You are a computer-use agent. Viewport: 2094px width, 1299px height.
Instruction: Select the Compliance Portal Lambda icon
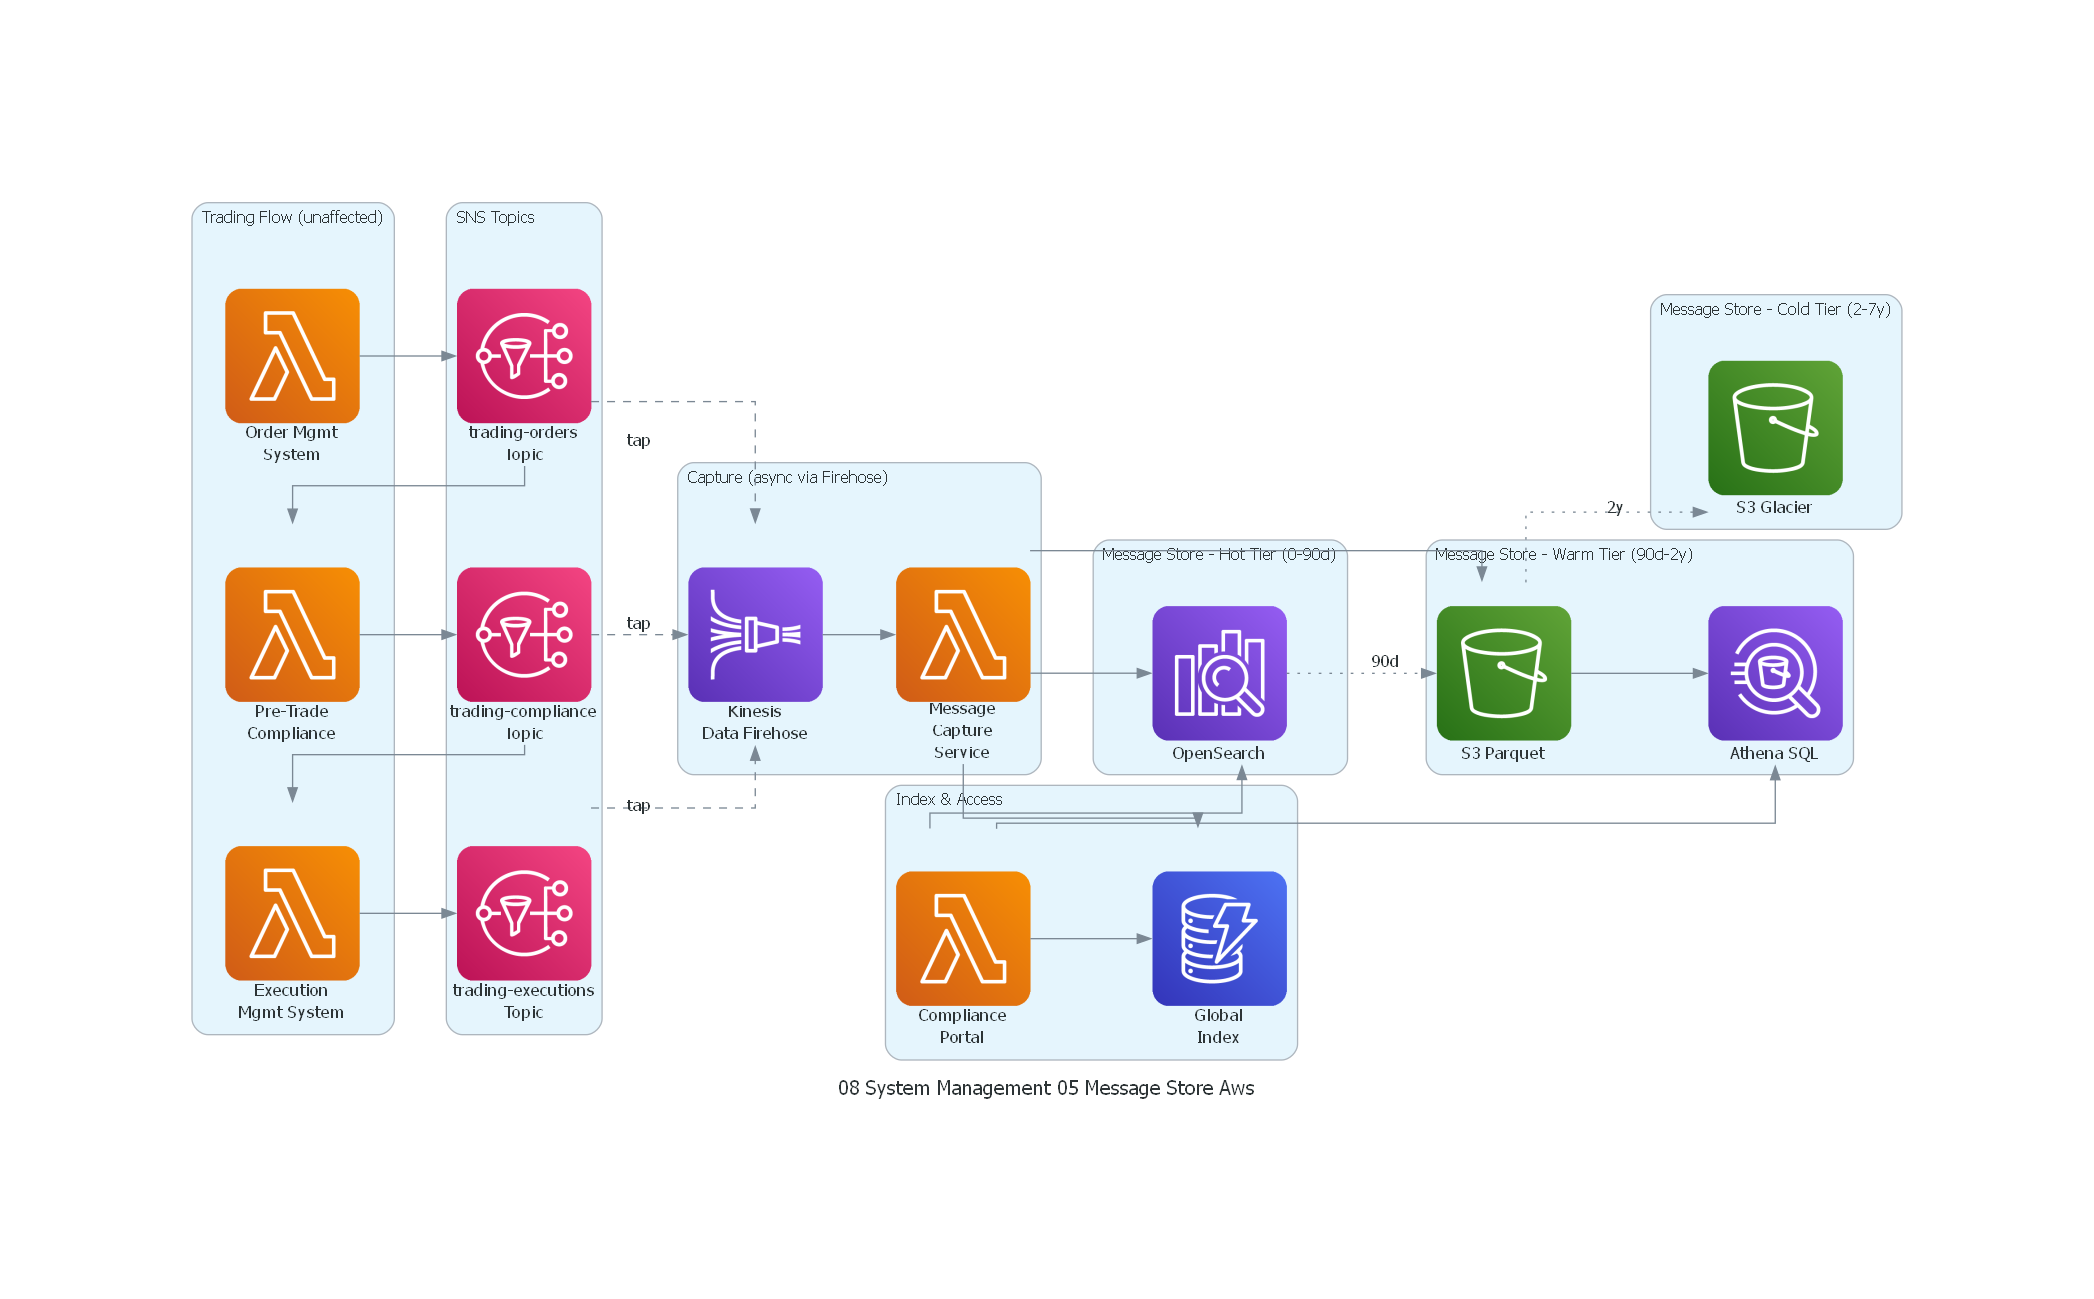coord(962,937)
